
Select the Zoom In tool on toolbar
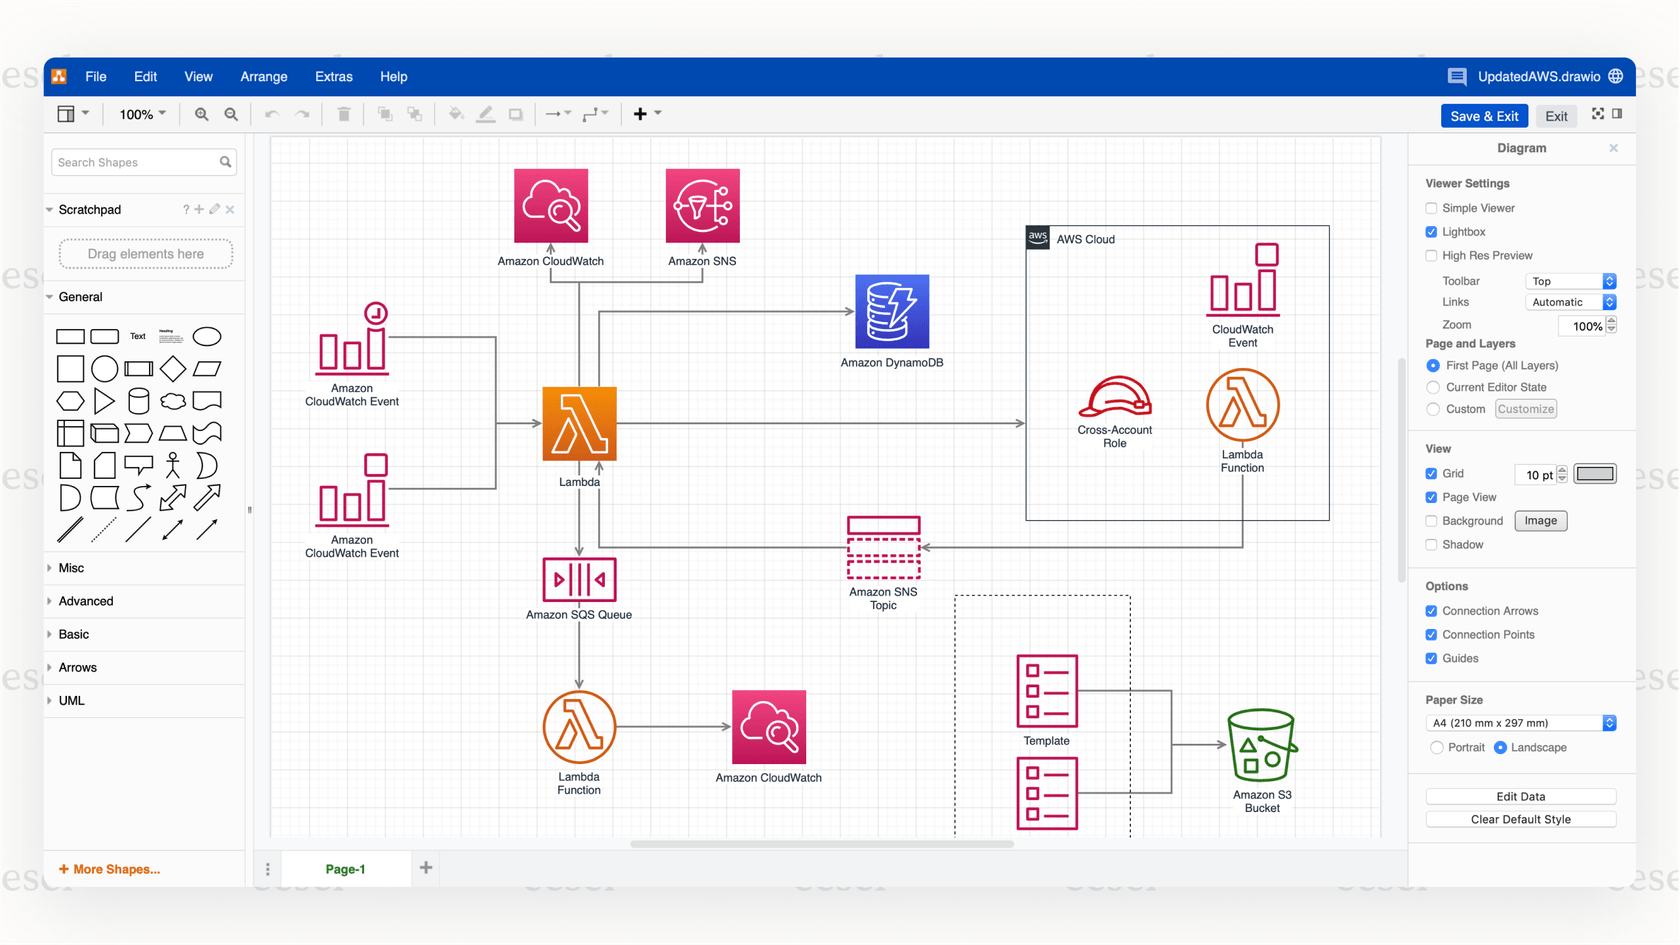[x=200, y=114]
